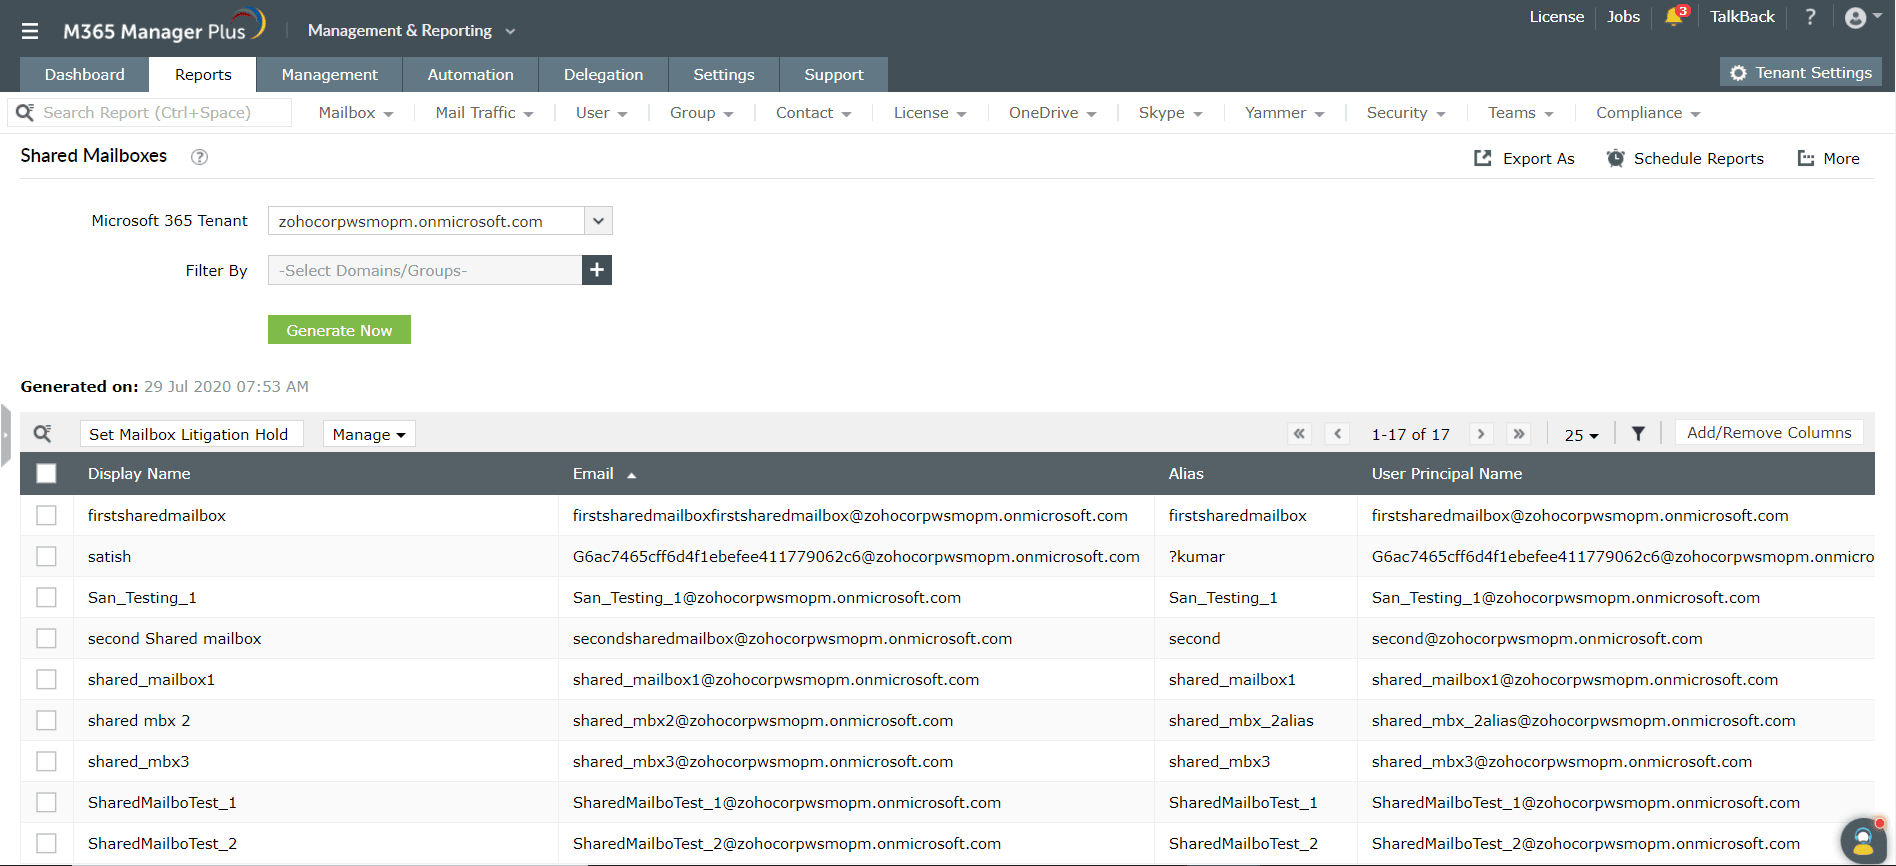The image size is (1896, 866).
Task: Open the License link in header
Action: pos(1556,17)
